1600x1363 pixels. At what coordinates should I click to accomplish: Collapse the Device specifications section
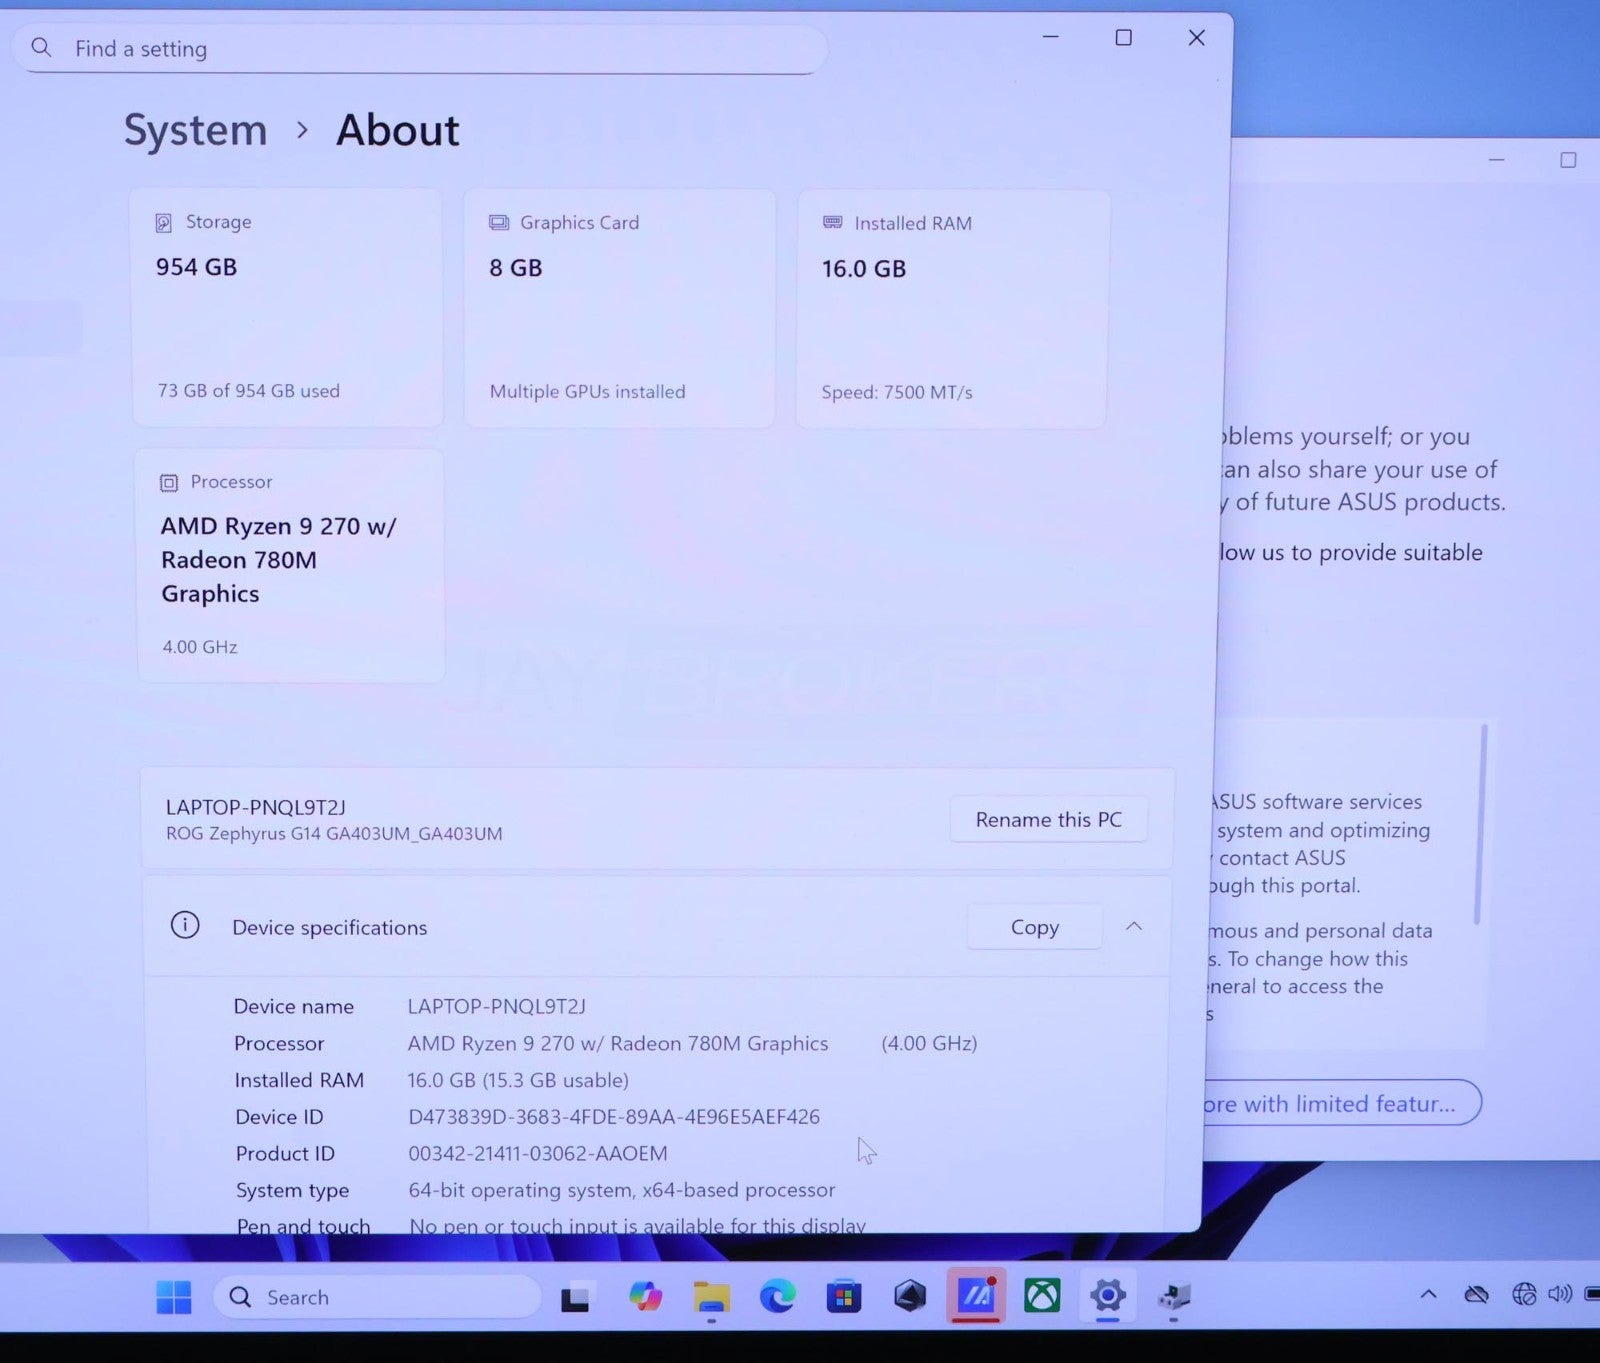click(1134, 927)
